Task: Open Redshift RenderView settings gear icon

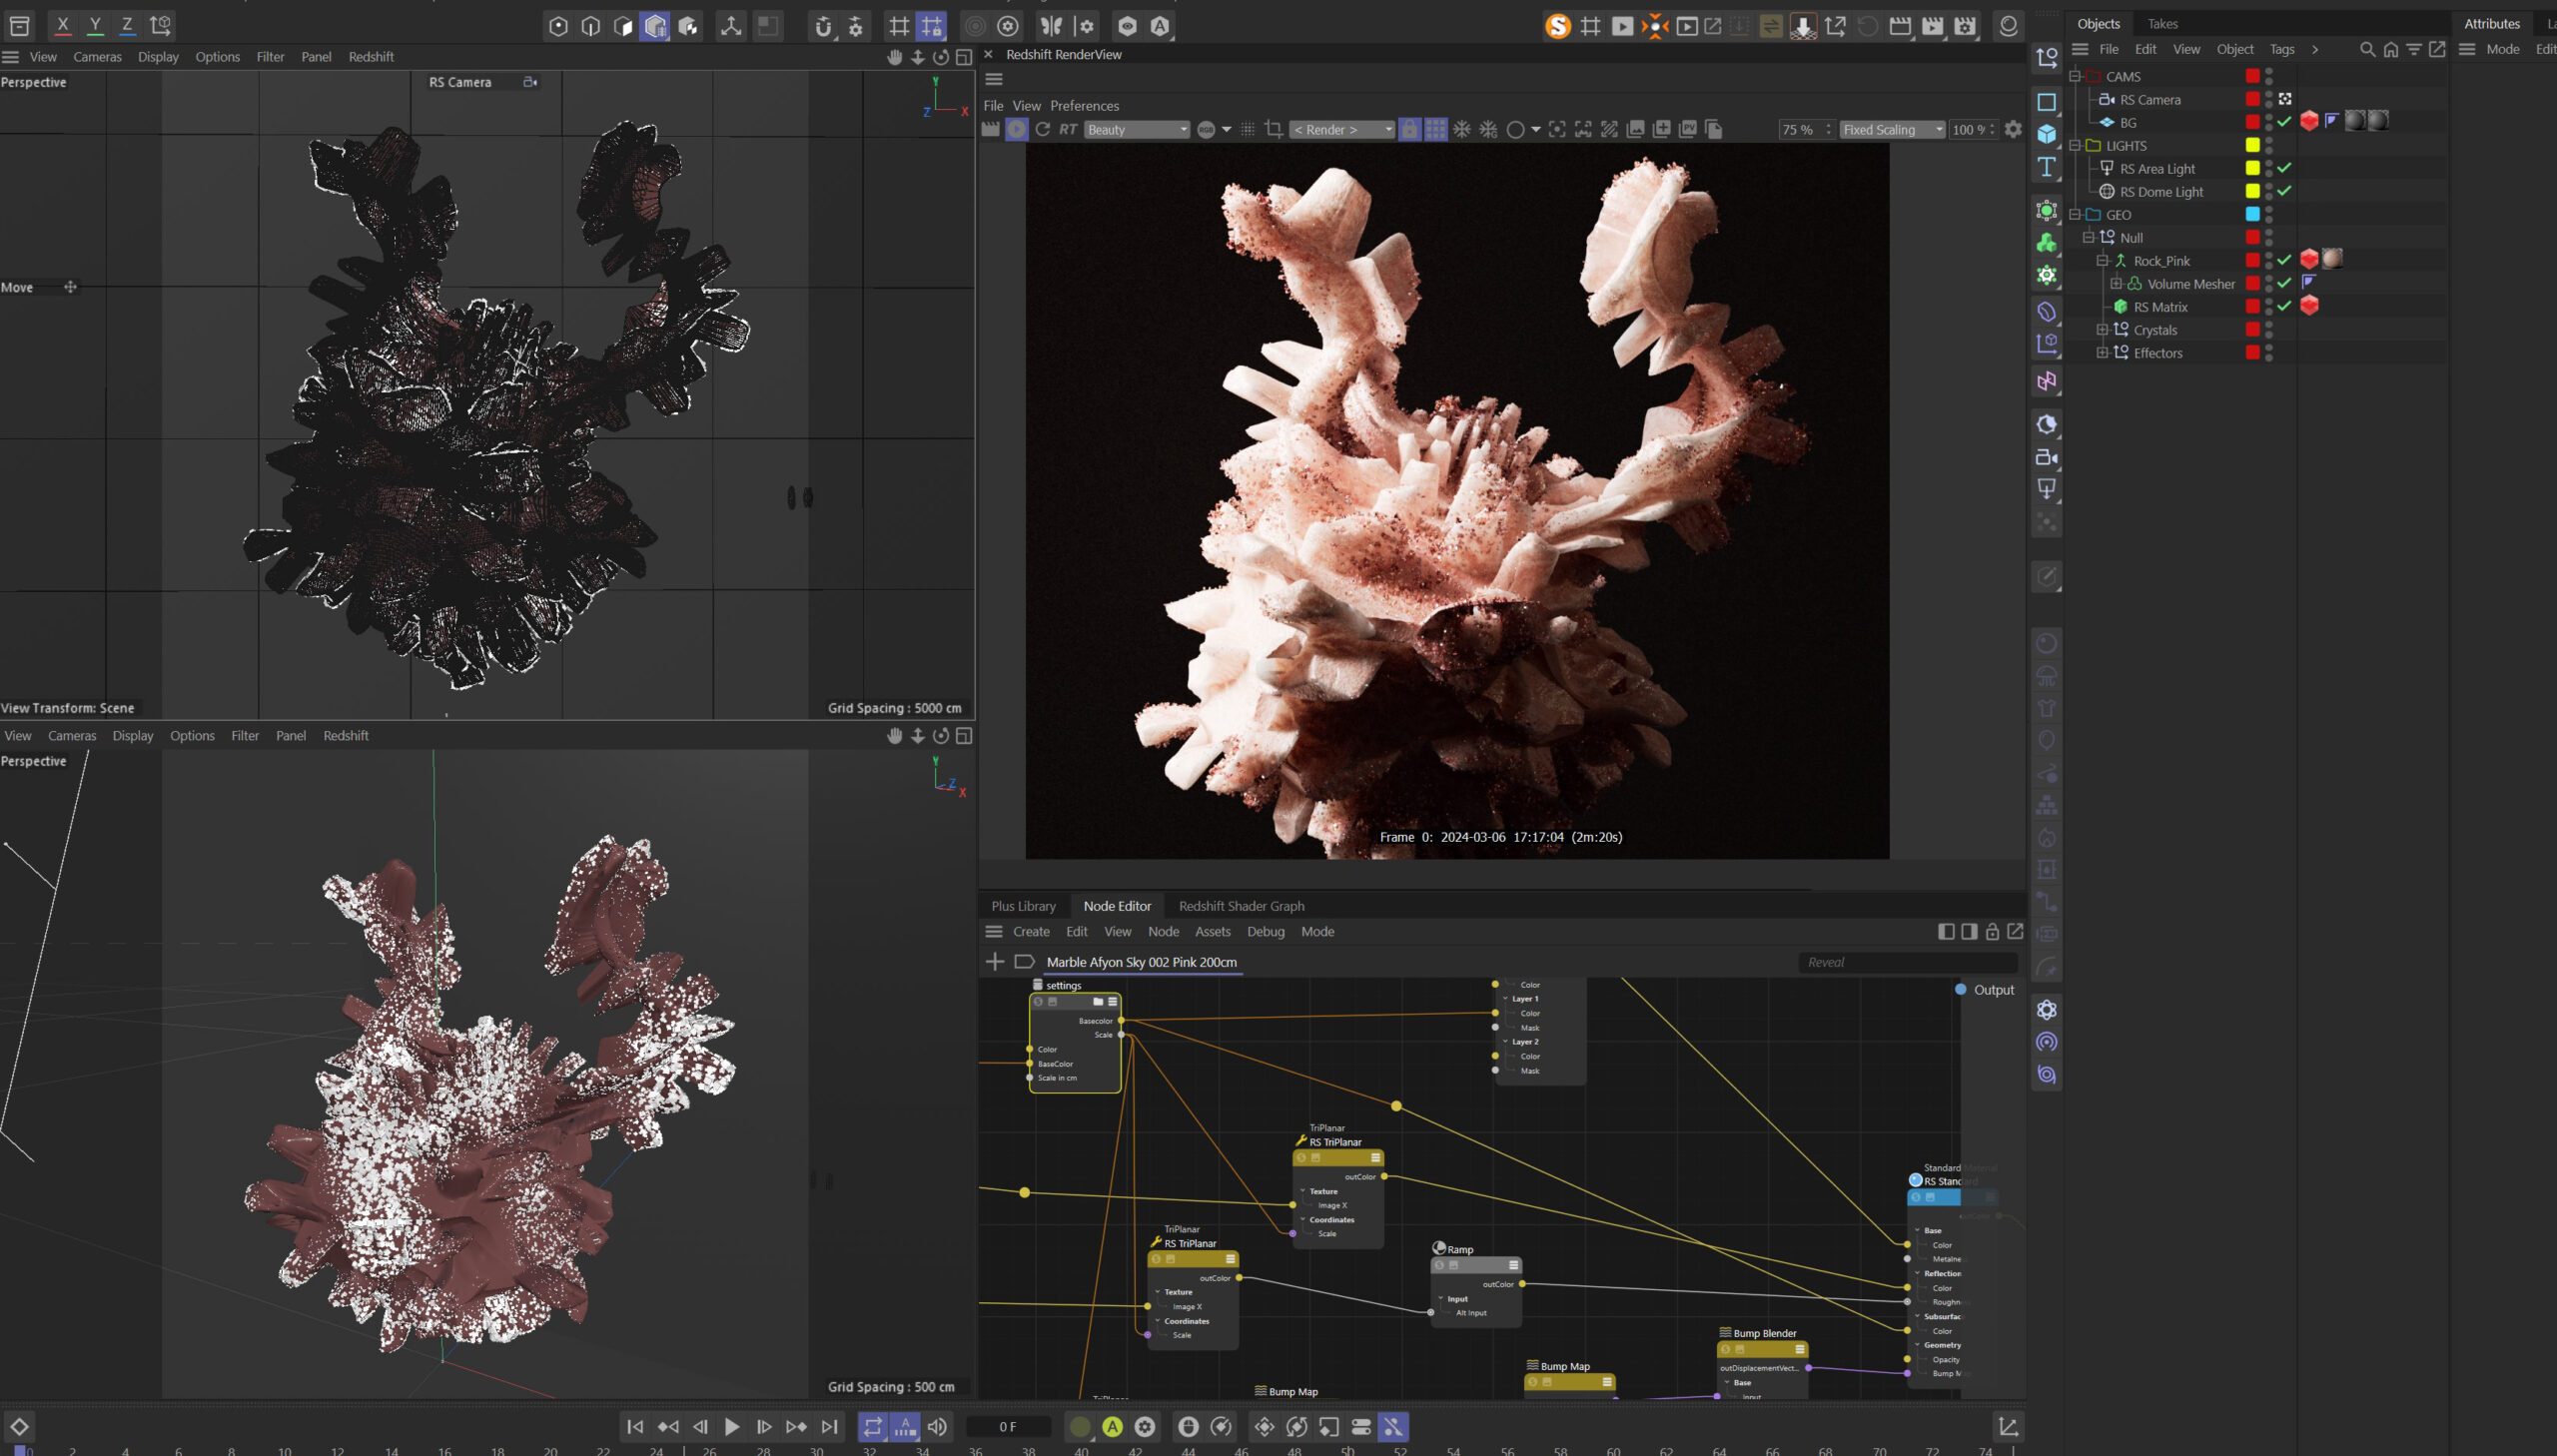Action: point(2012,129)
